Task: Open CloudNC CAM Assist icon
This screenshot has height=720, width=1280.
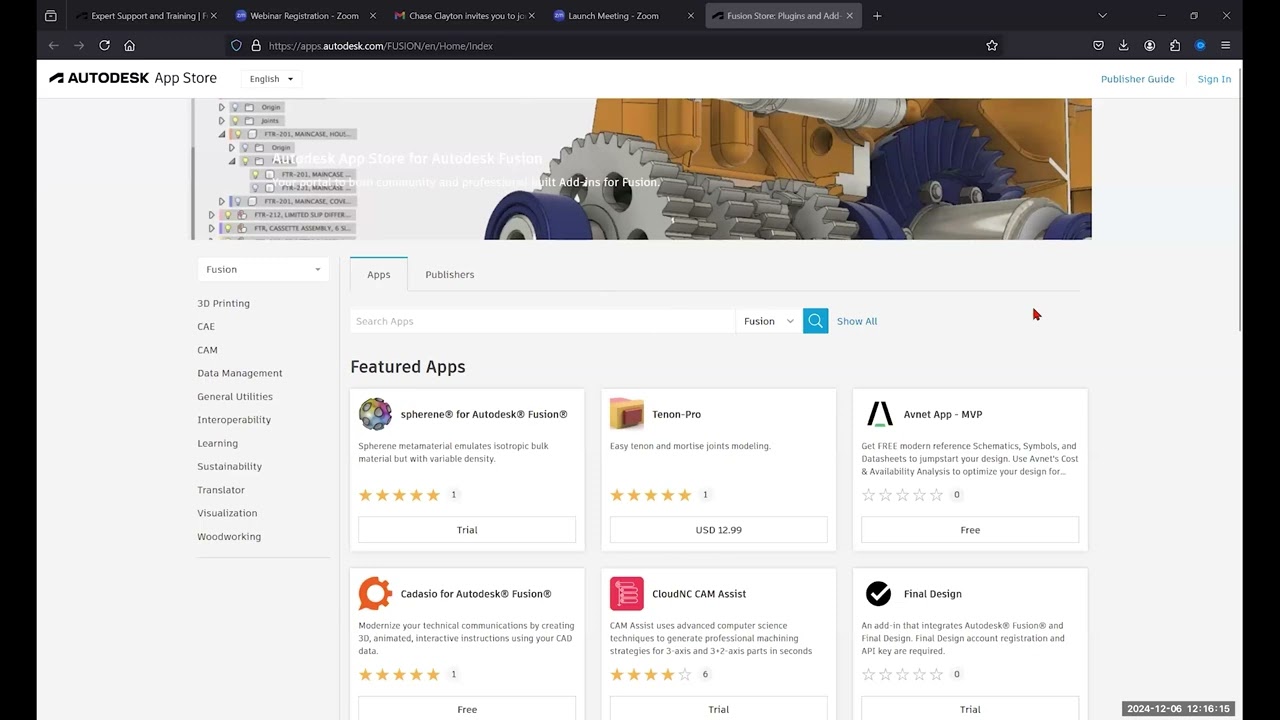Action: (x=627, y=594)
